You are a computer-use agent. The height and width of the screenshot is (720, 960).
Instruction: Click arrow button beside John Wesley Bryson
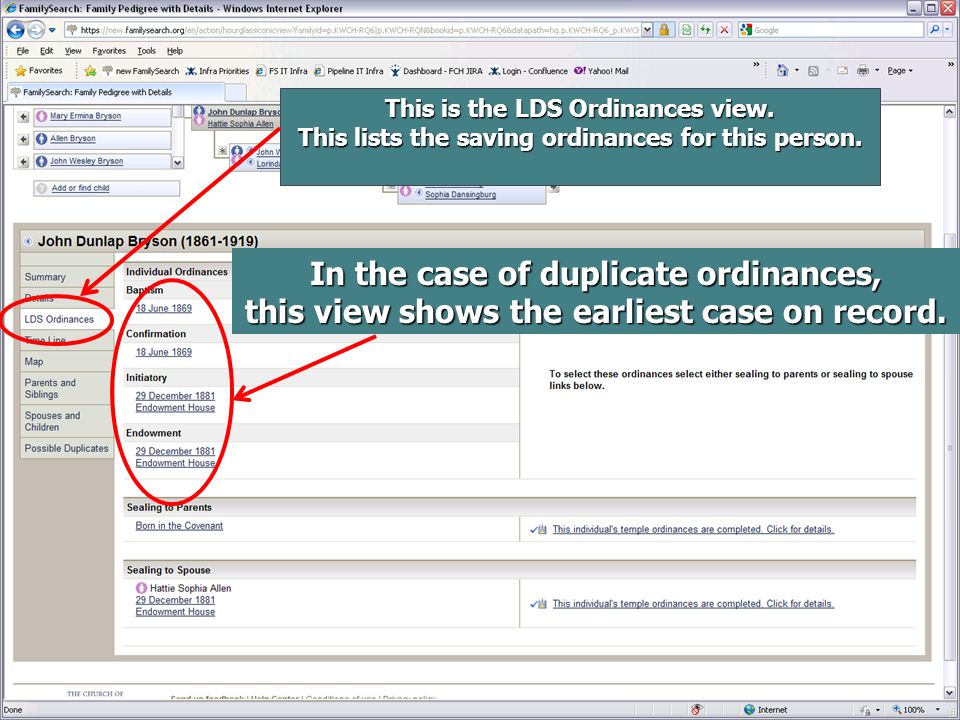click(x=23, y=162)
